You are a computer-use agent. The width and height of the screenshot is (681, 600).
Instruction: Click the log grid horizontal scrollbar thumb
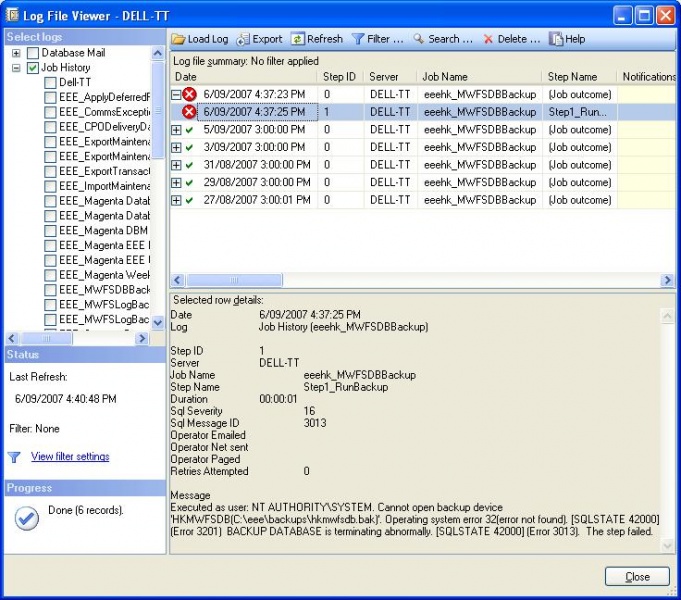pos(234,280)
